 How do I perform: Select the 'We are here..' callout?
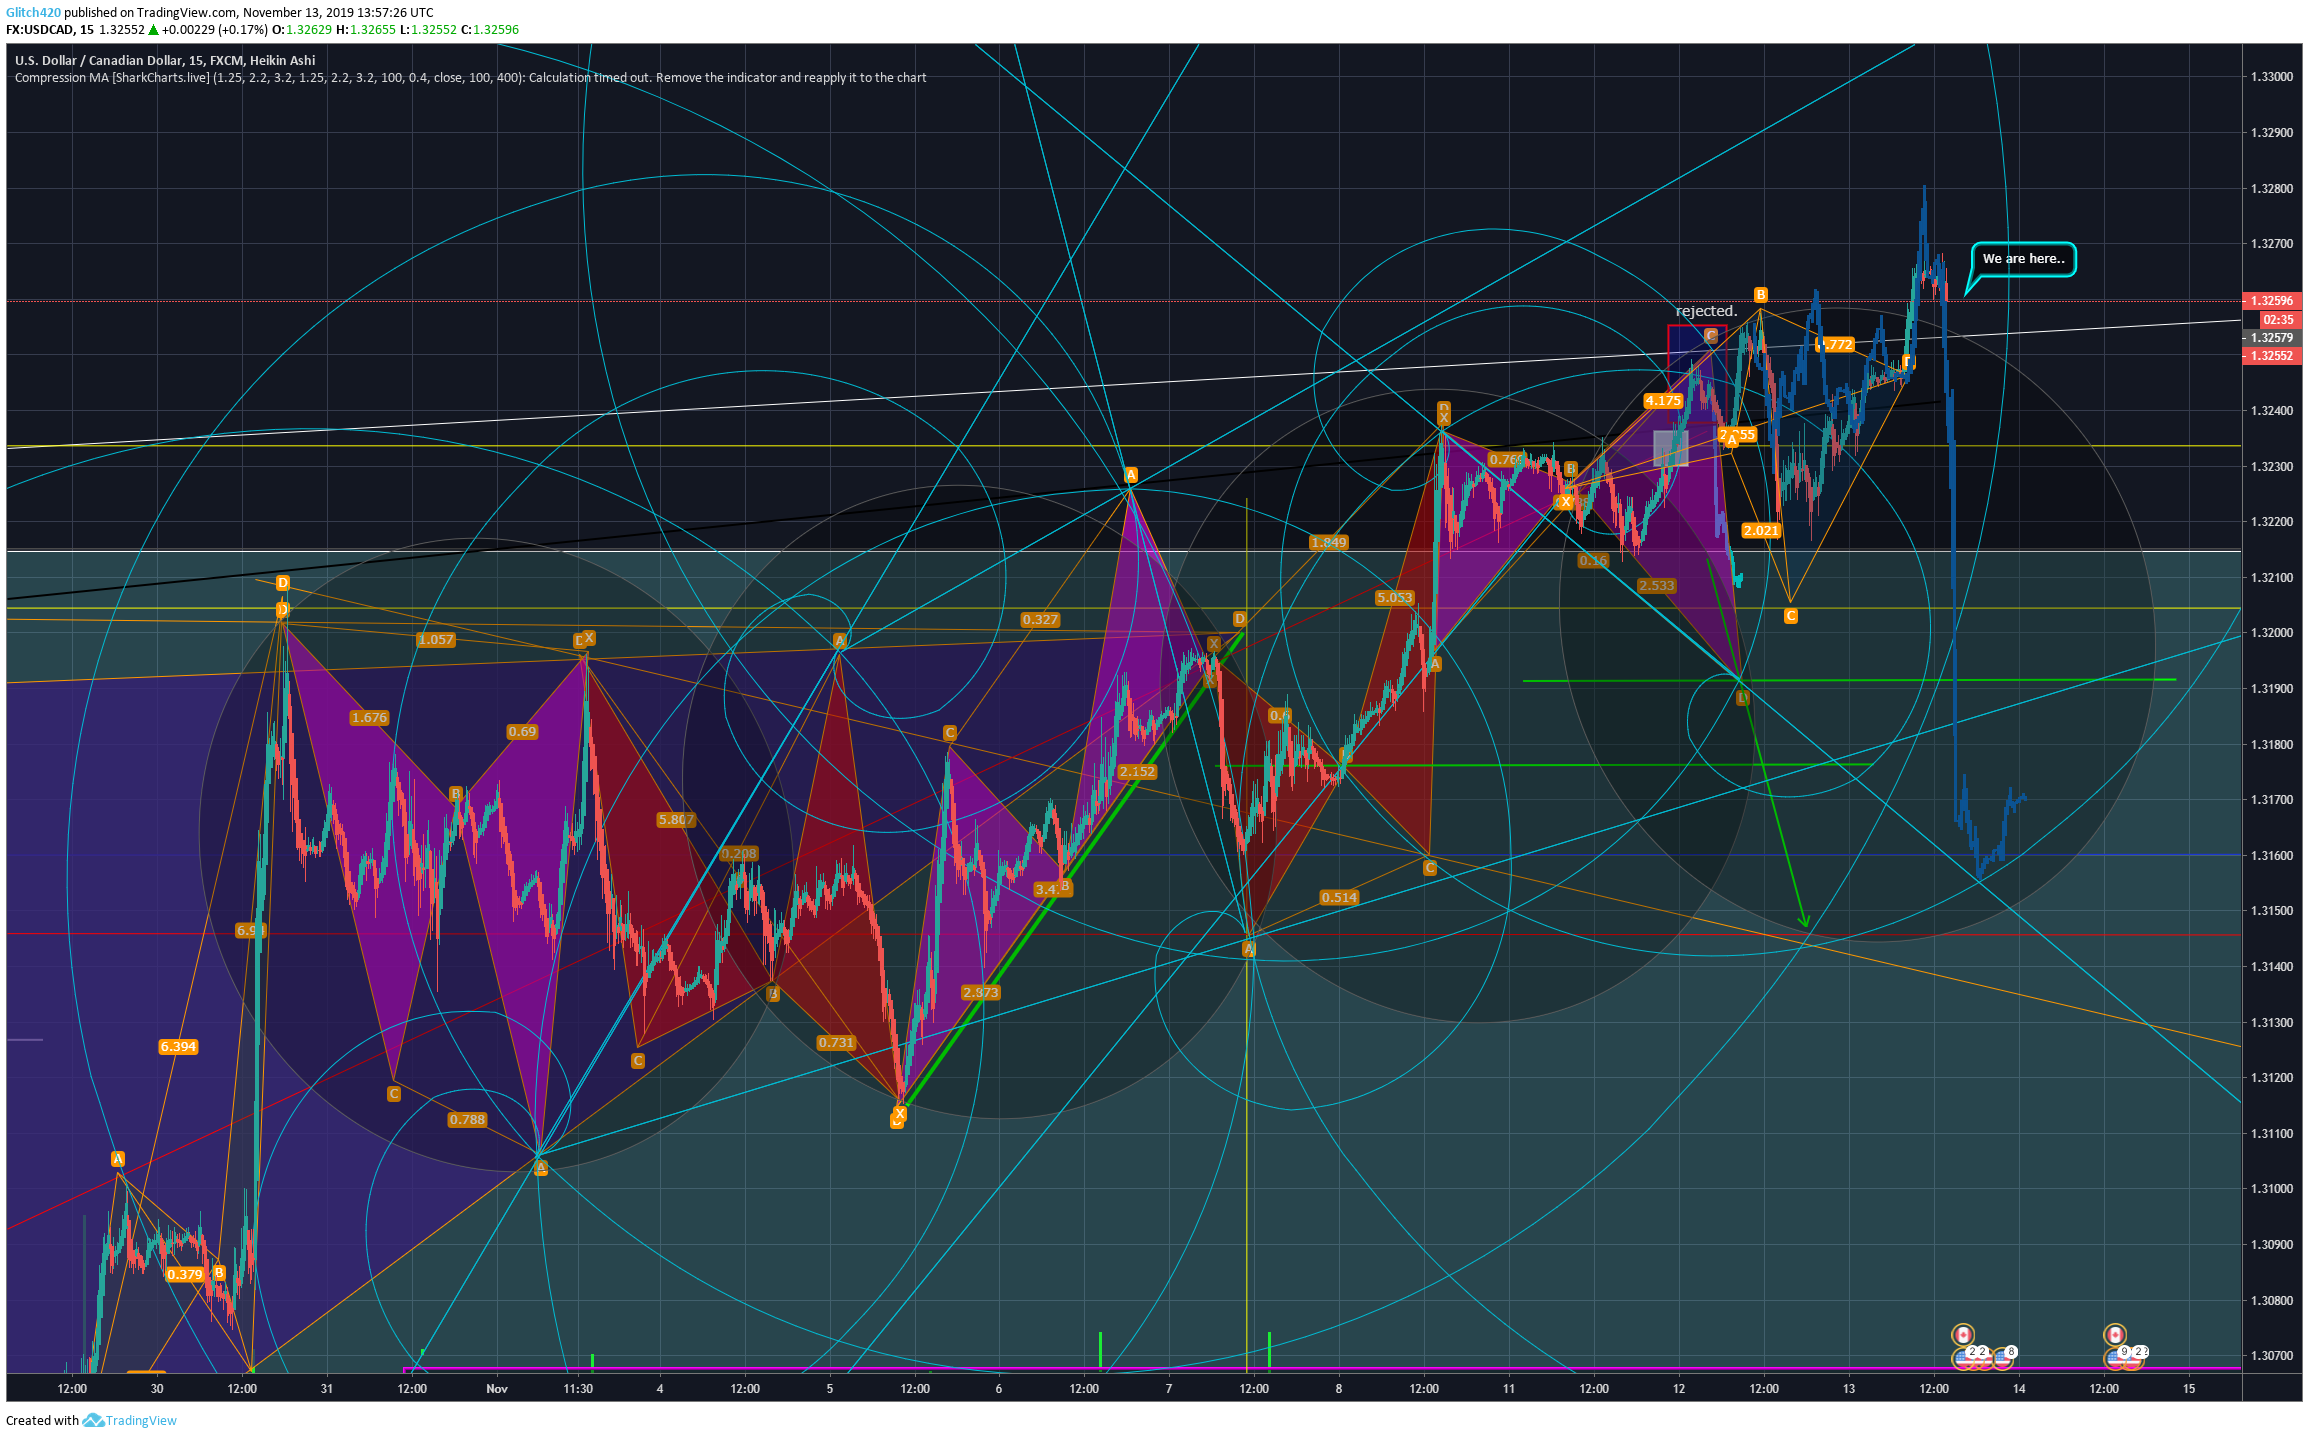(2023, 259)
